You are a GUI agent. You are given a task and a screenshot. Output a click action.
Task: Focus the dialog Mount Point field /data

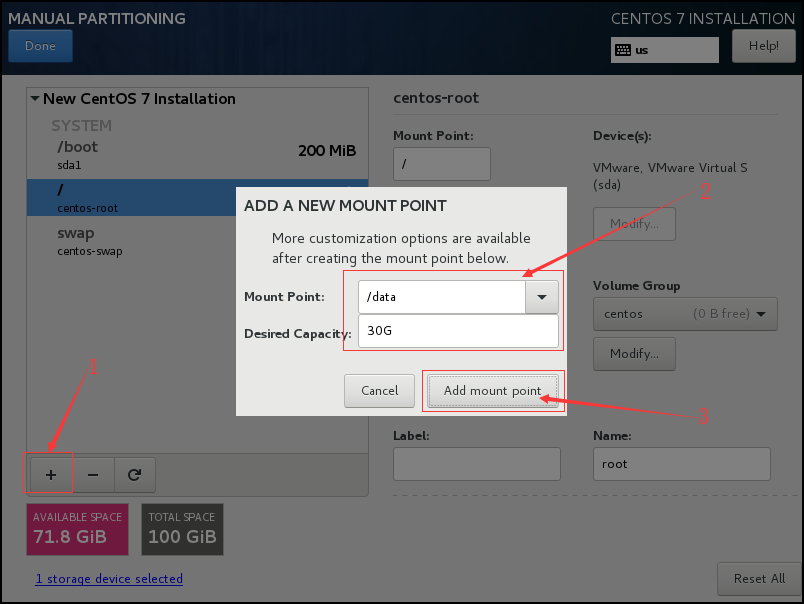tap(442, 297)
